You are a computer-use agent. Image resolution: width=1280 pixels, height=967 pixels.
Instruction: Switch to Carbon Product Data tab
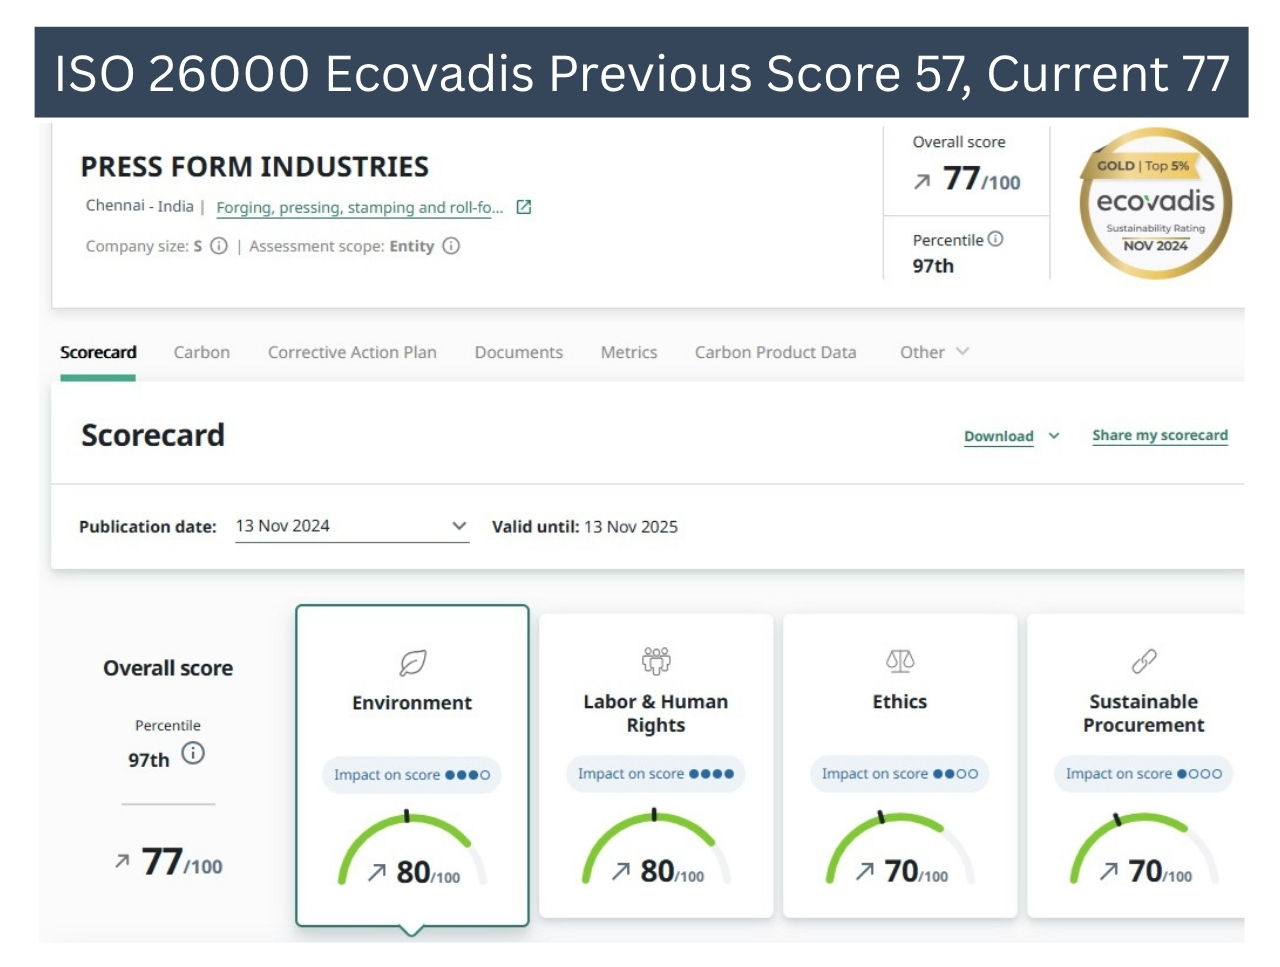[775, 353]
